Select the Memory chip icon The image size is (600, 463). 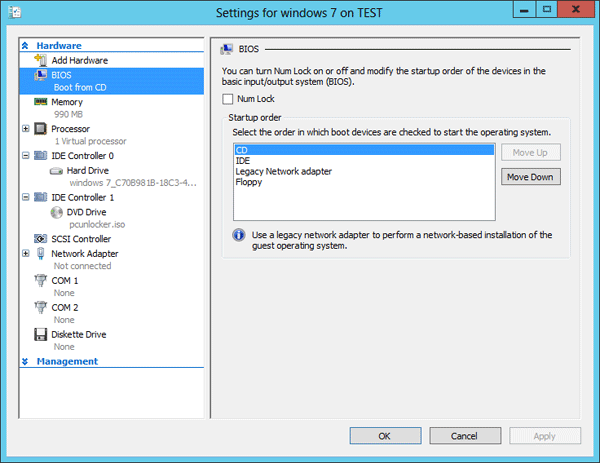click(x=41, y=102)
